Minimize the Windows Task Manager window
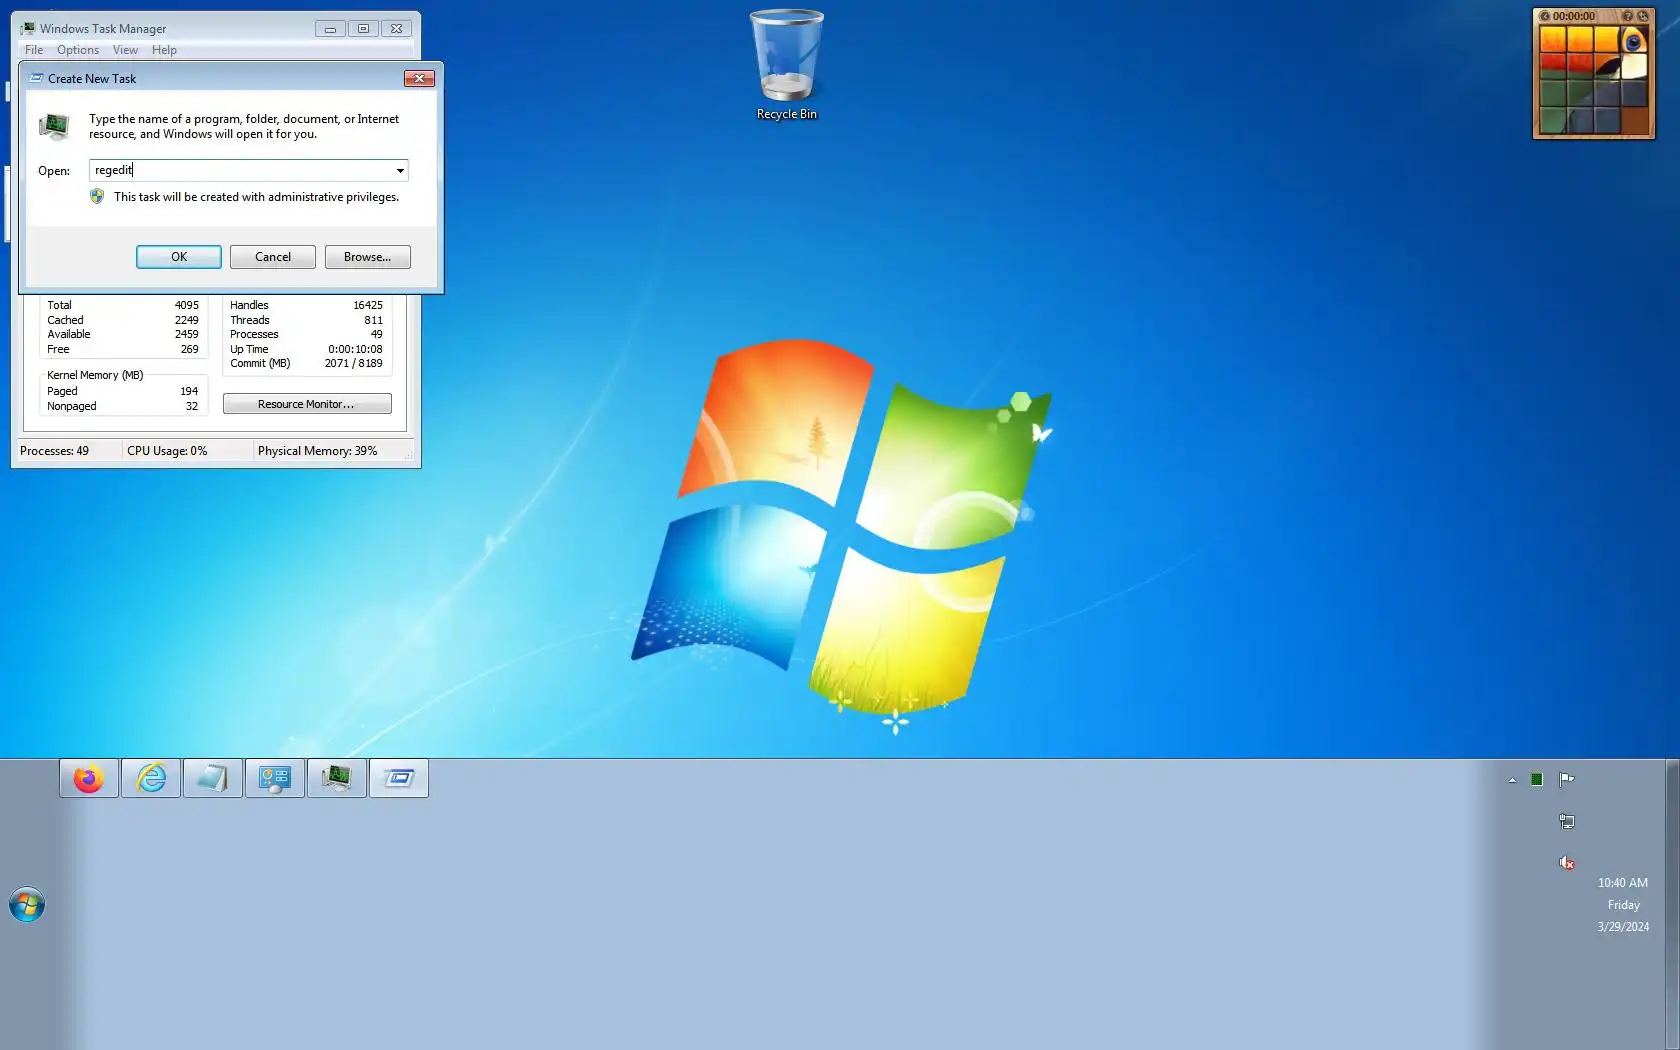This screenshot has width=1680, height=1050. pyautogui.click(x=330, y=29)
